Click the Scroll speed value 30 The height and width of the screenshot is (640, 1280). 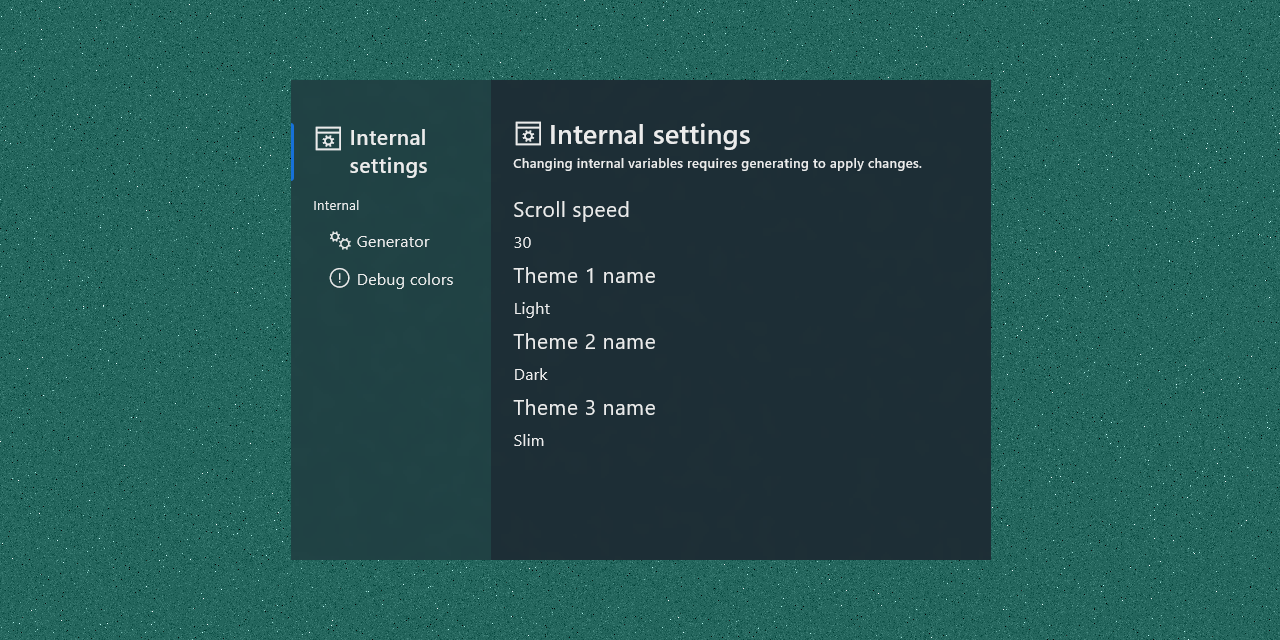click(522, 242)
